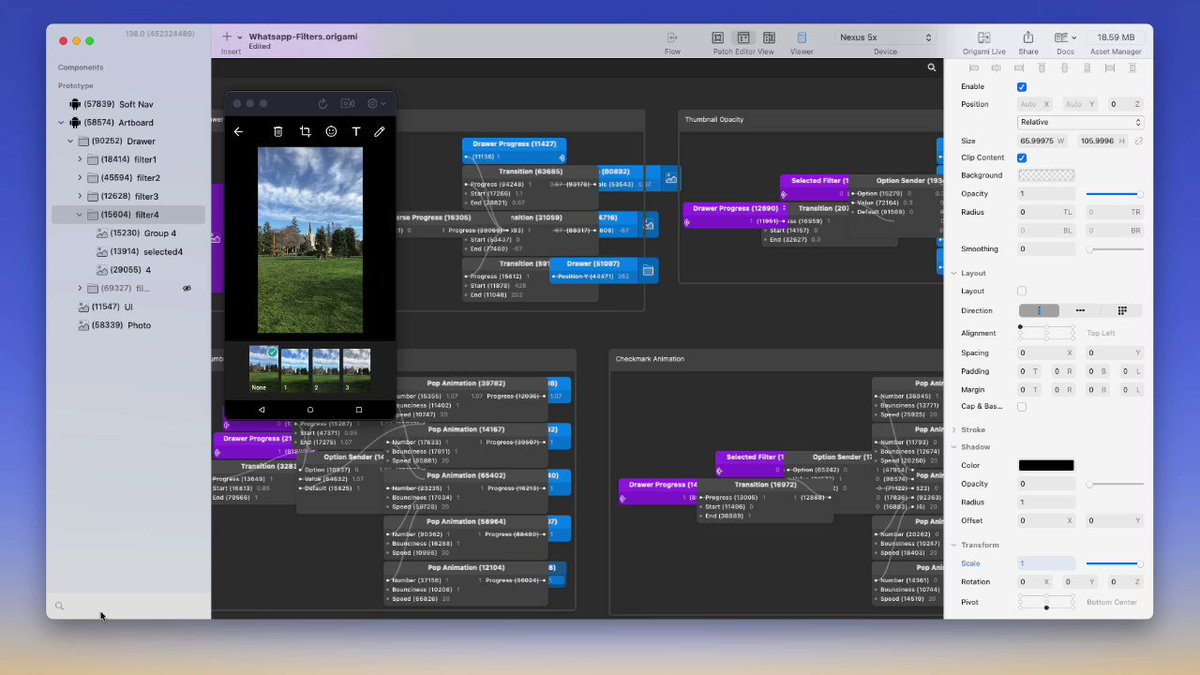Select the Patch Editor View icon

[x=743, y=37]
